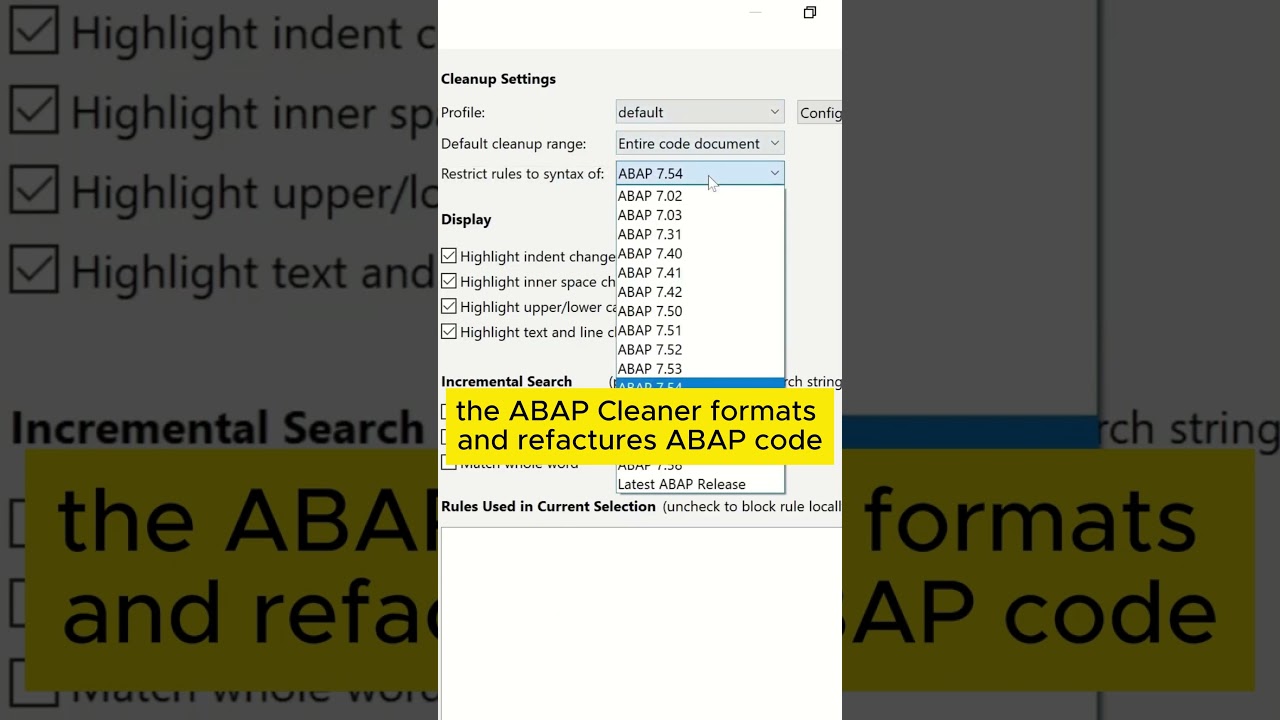Expand the Default cleanup range dropdown
This screenshot has width=1280, height=720.
[699, 143]
